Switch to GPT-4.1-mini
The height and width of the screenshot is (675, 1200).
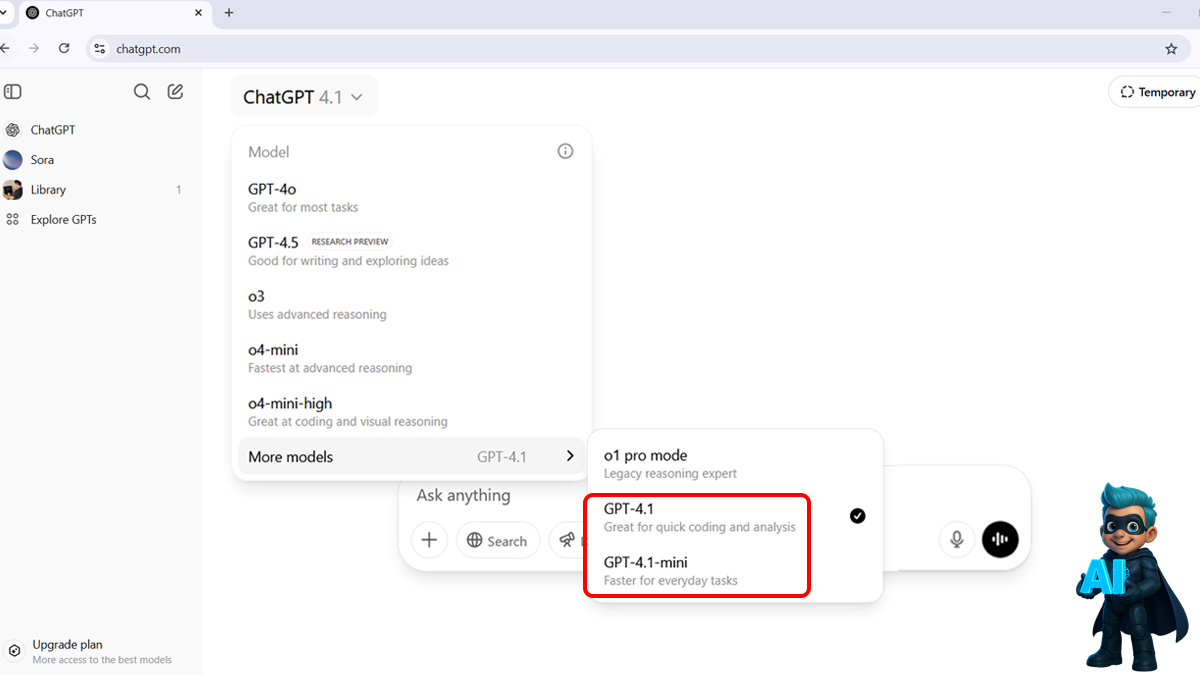[735, 570]
